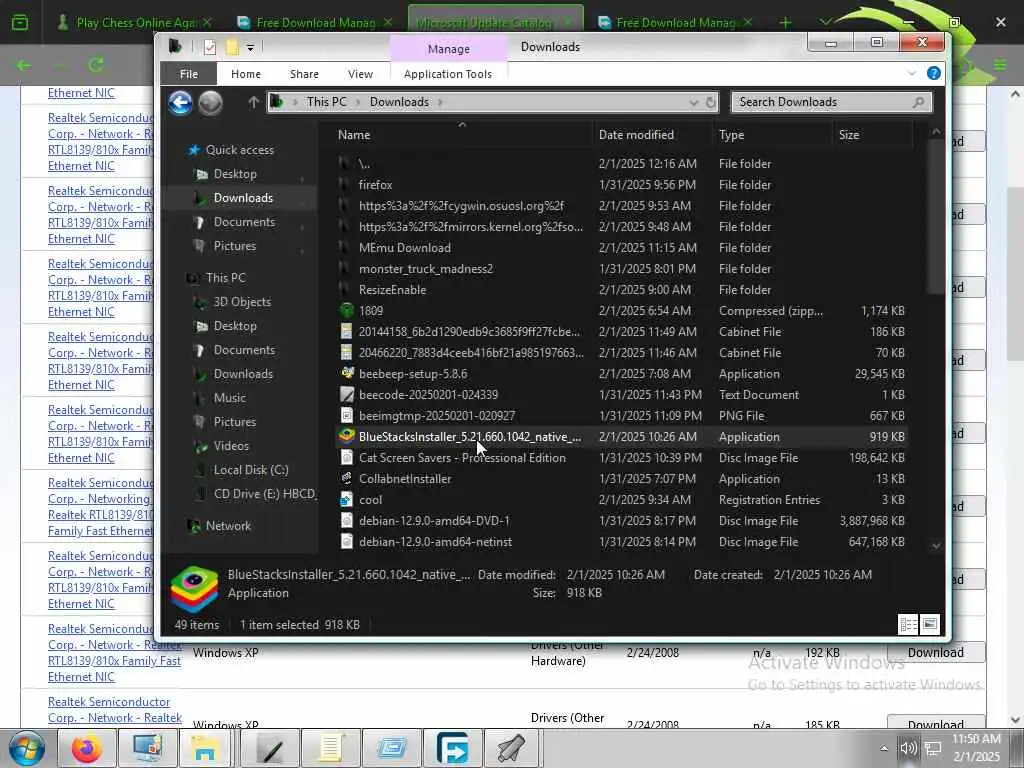Sort by Date modified column header
This screenshot has height=768, width=1024.
[x=636, y=135]
